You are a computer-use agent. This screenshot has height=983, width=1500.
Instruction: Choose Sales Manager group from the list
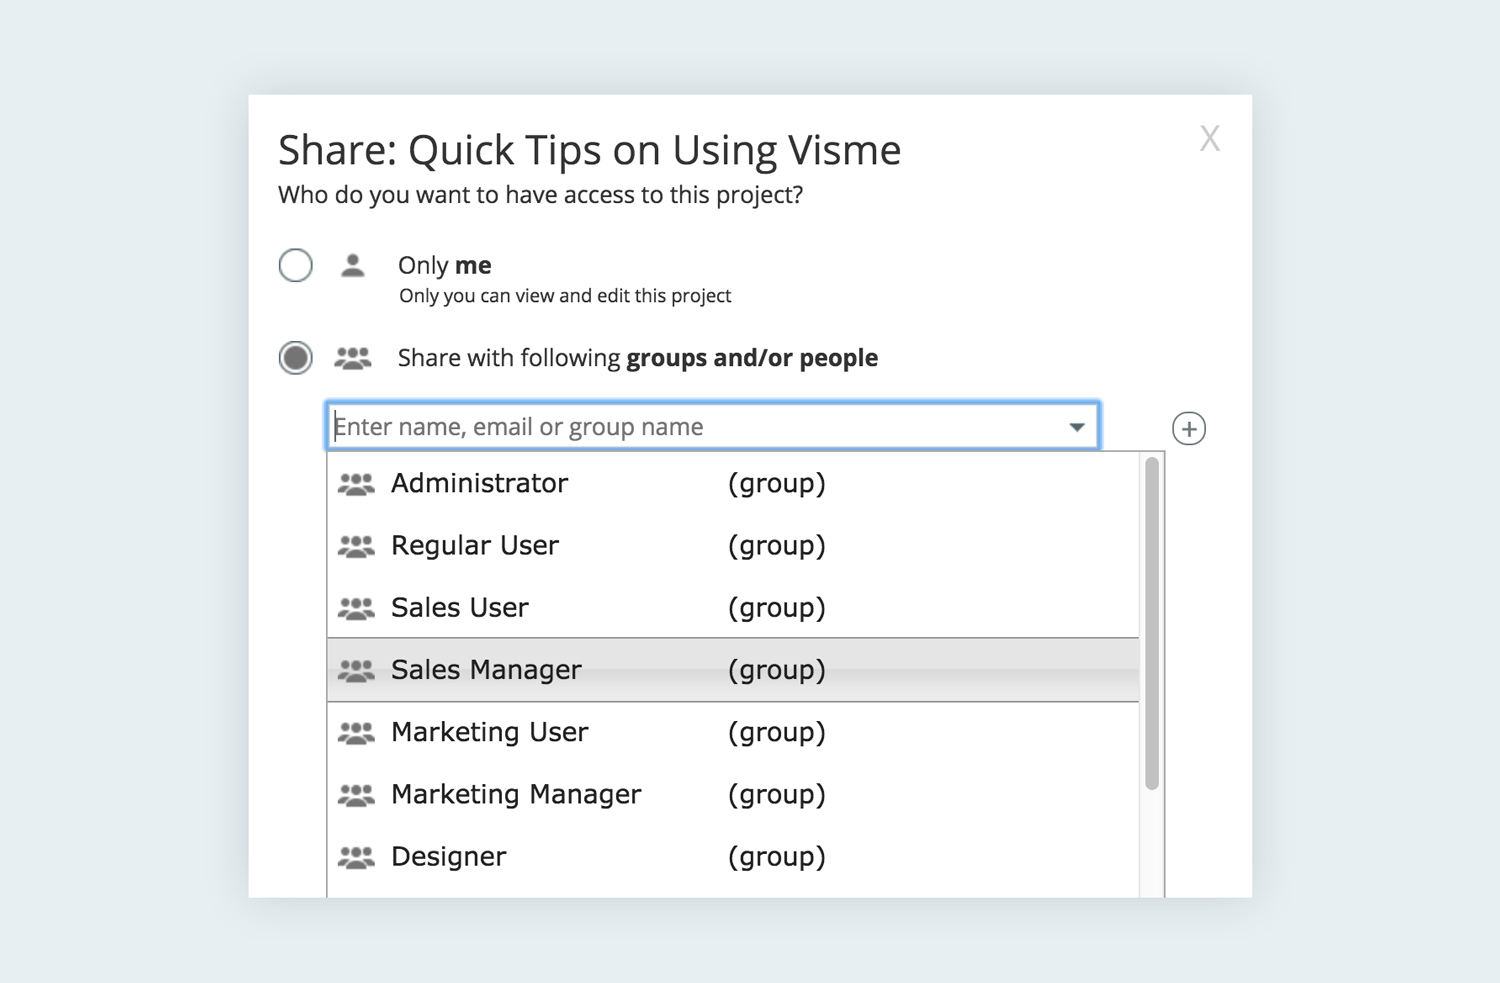coord(486,670)
